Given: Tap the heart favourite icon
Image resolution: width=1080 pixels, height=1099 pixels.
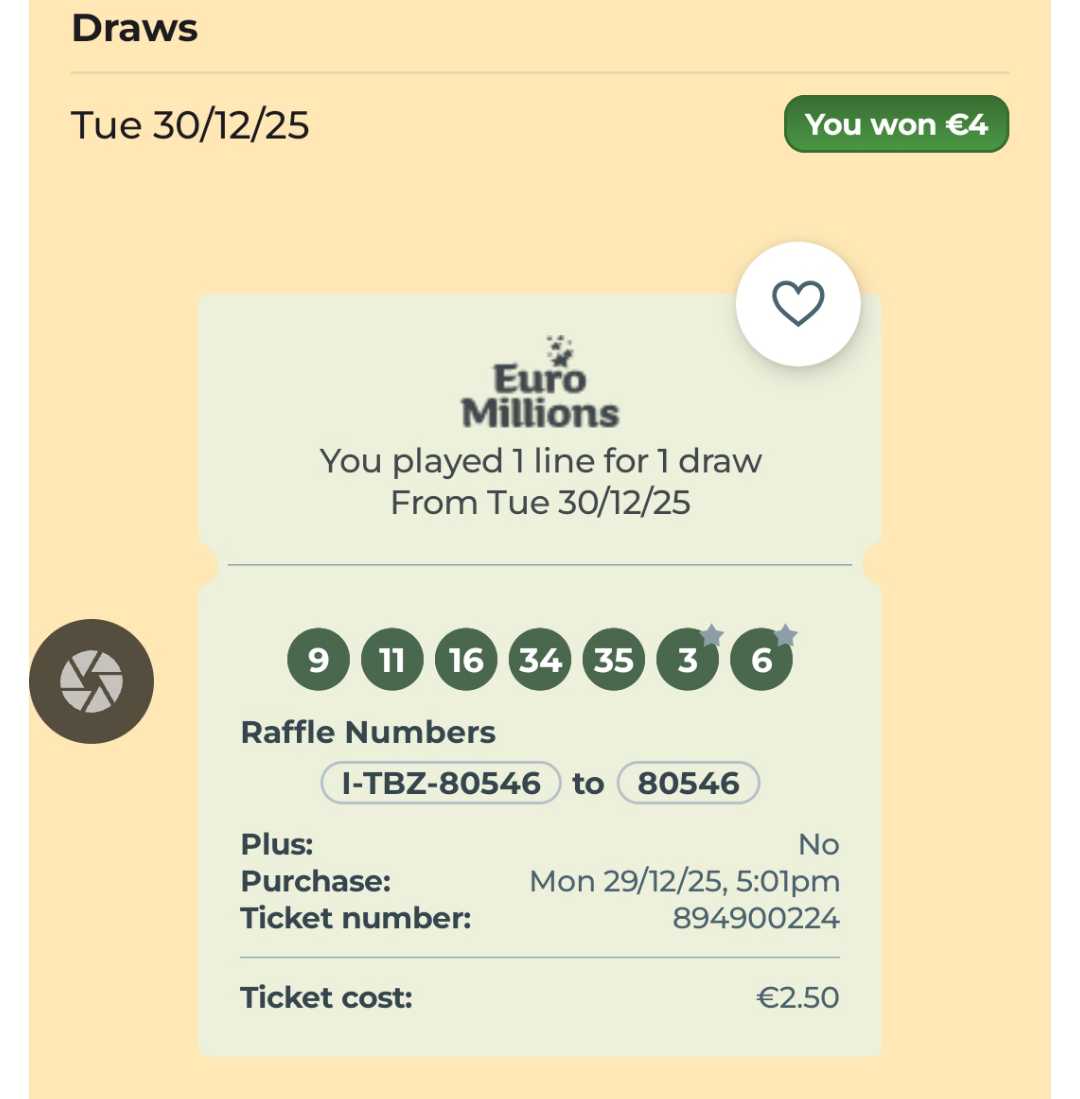Looking at the screenshot, I should click(797, 303).
